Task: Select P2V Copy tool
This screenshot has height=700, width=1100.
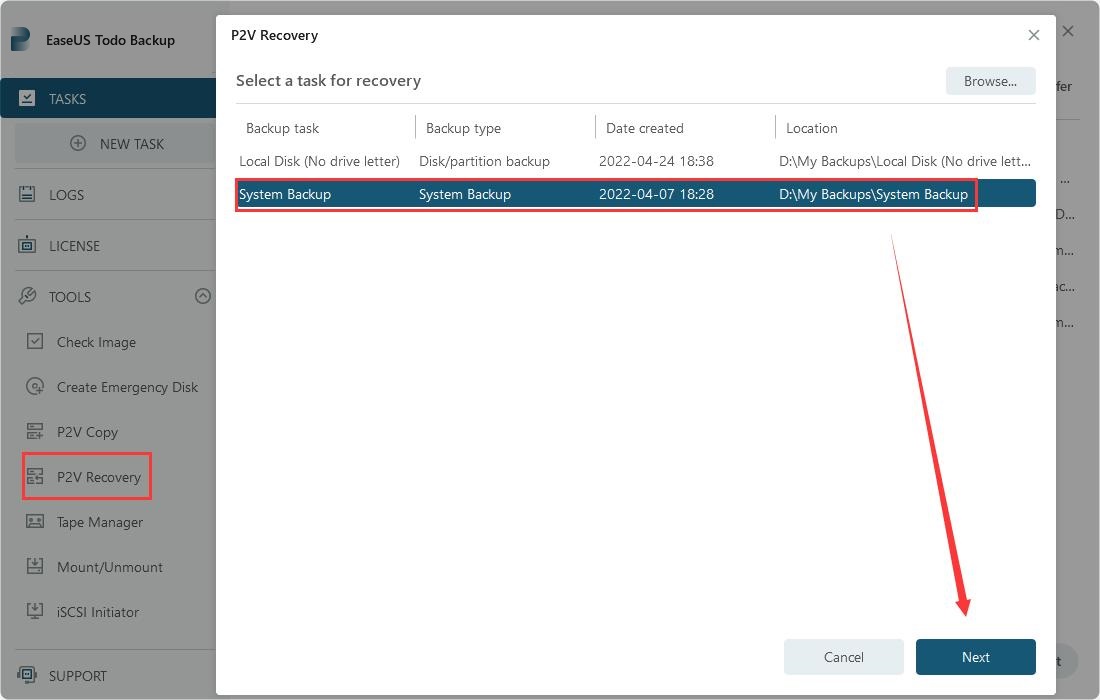Action: [x=87, y=432]
